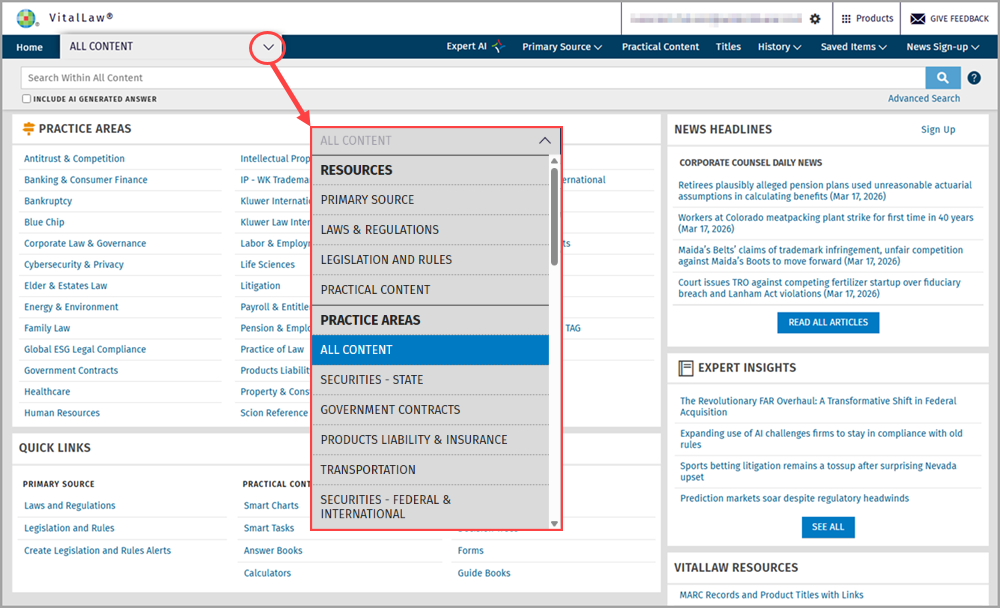Viewport: 1000px width, 608px height.
Task: Expand the News Sign-up menu
Action: pos(943,47)
